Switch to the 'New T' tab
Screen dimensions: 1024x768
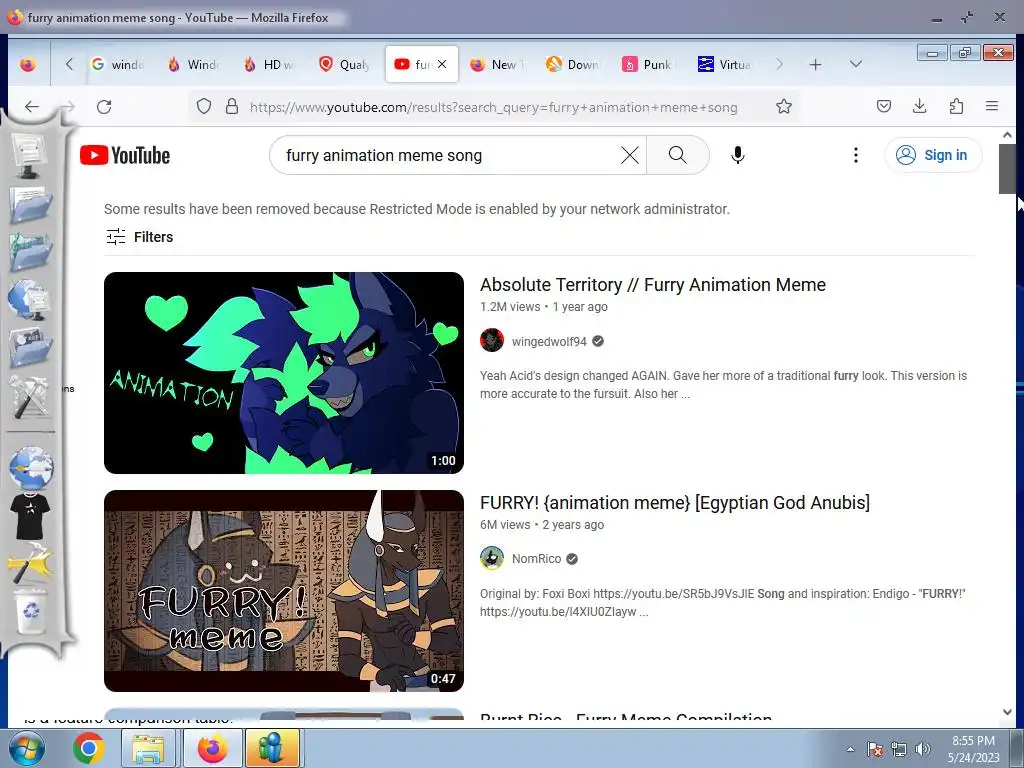pos(498,64)
